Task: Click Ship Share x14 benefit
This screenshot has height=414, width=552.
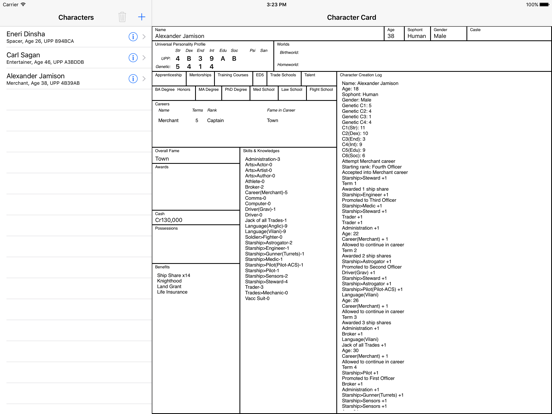Action: [174, 275]
